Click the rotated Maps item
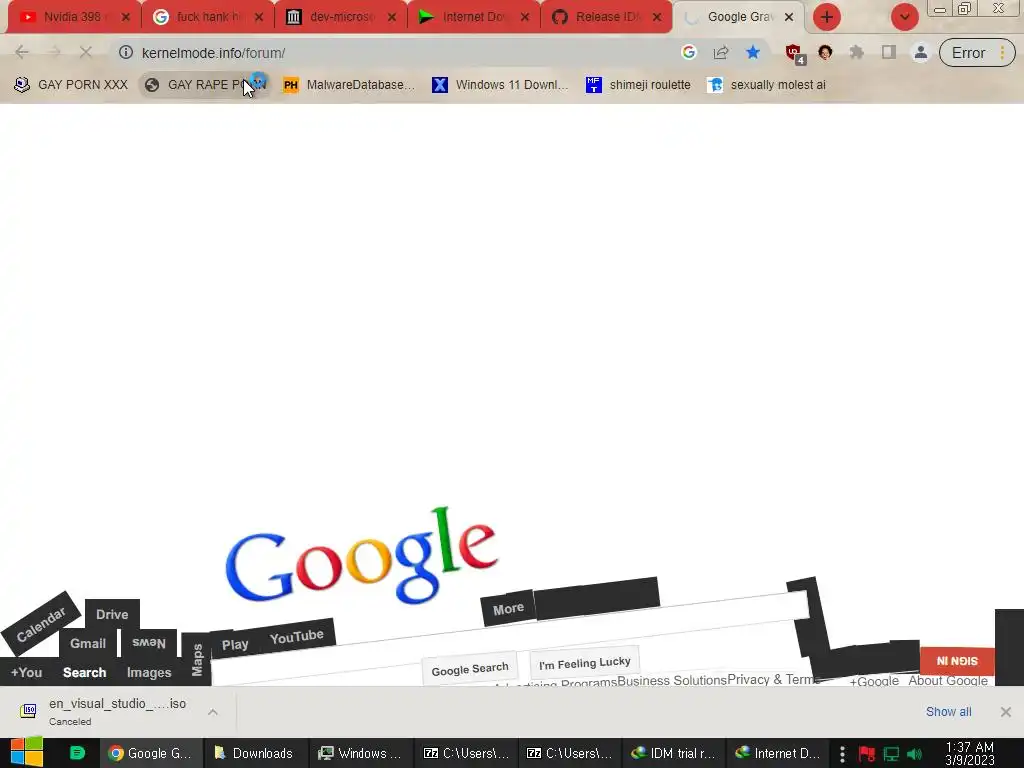 pyautogui.click(x=197, y=659)
